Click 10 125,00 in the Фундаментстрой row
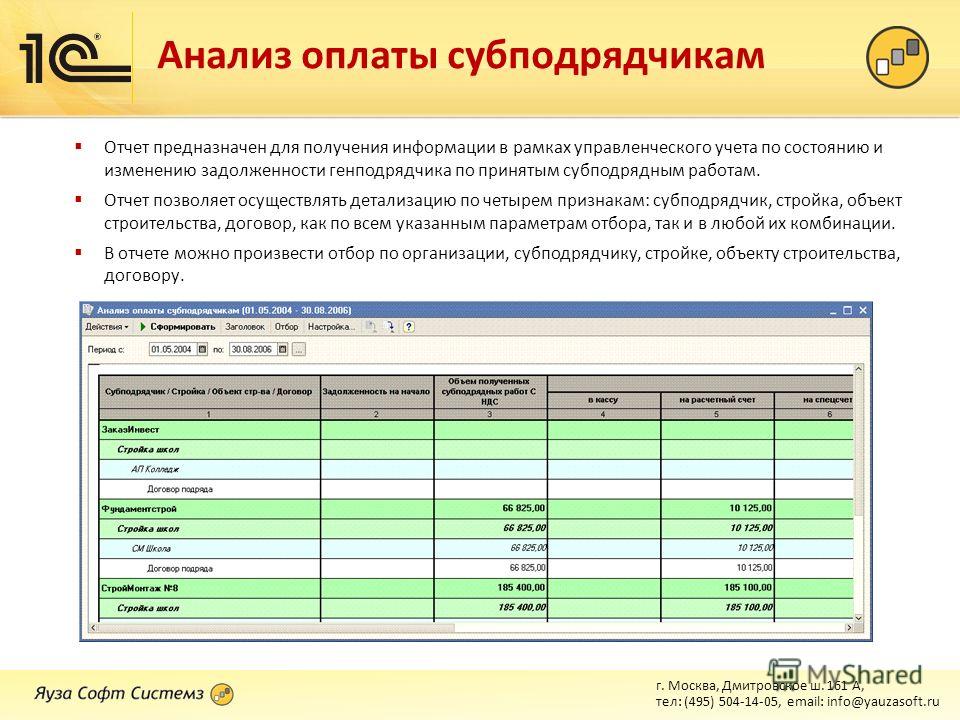Screen dimensions: 960x720 751,508
